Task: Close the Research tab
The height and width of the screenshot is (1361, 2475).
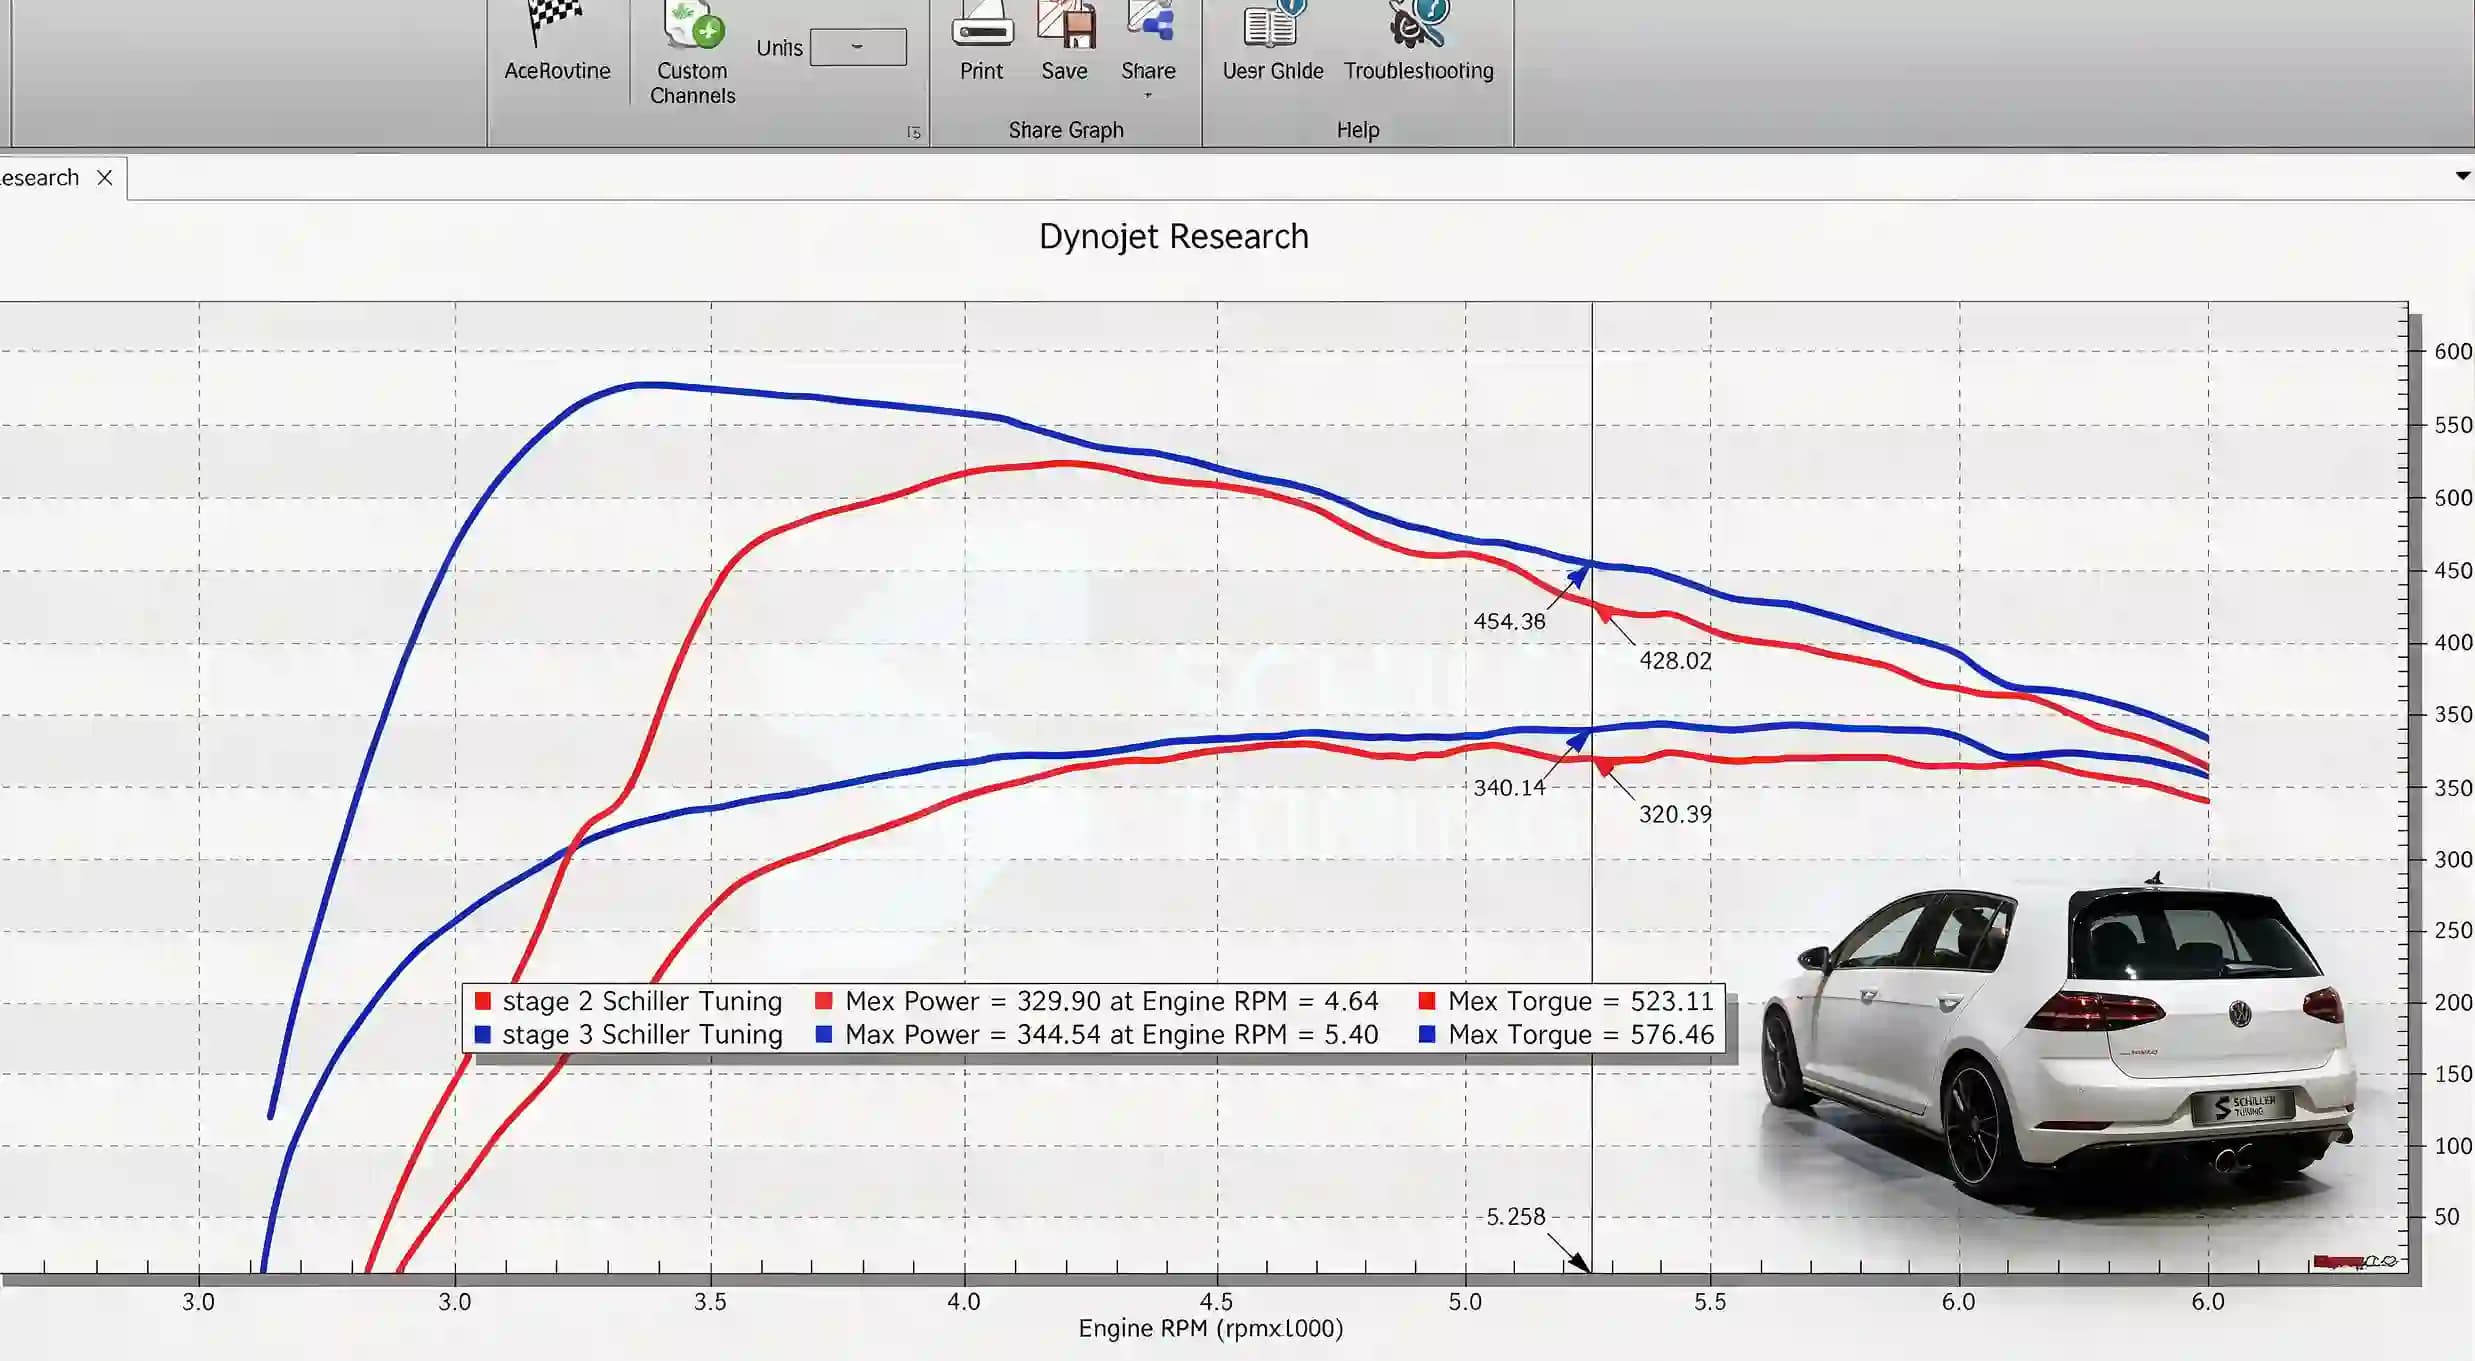Action: (104, 178)
